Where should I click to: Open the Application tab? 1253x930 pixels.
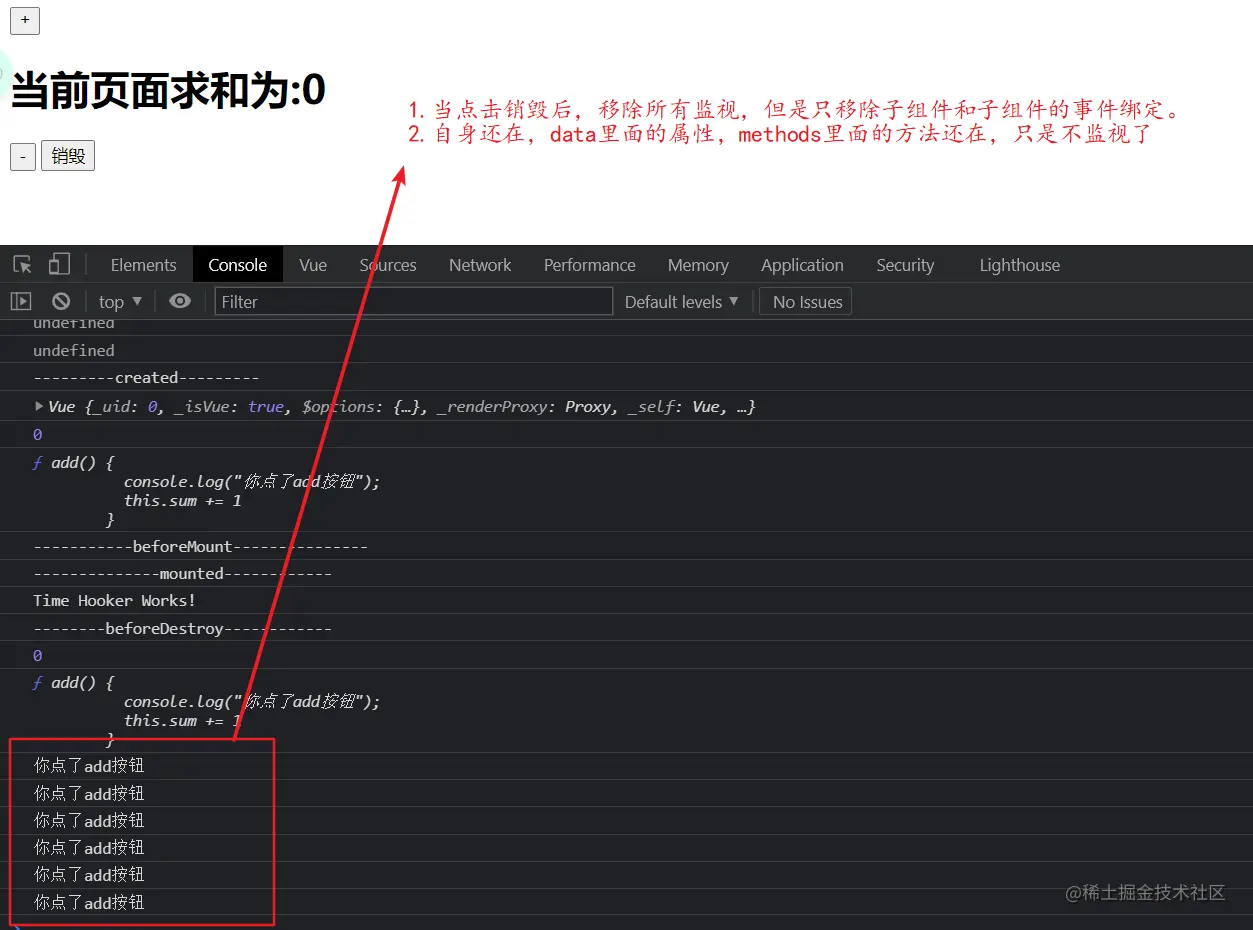[x=802, y=265]
